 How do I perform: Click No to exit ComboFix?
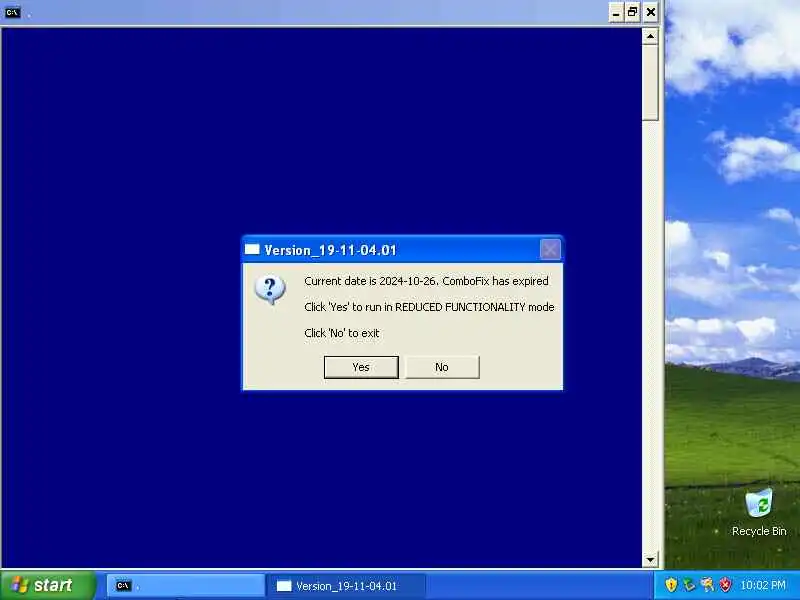pos(442,367)
